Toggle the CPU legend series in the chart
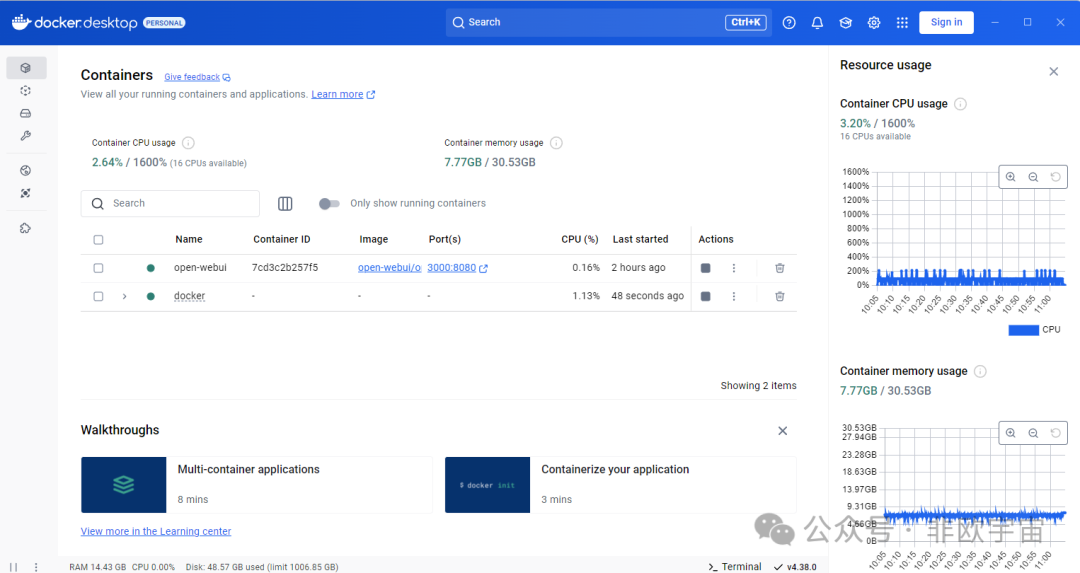1080x573 pixels. coord(1034,330)
